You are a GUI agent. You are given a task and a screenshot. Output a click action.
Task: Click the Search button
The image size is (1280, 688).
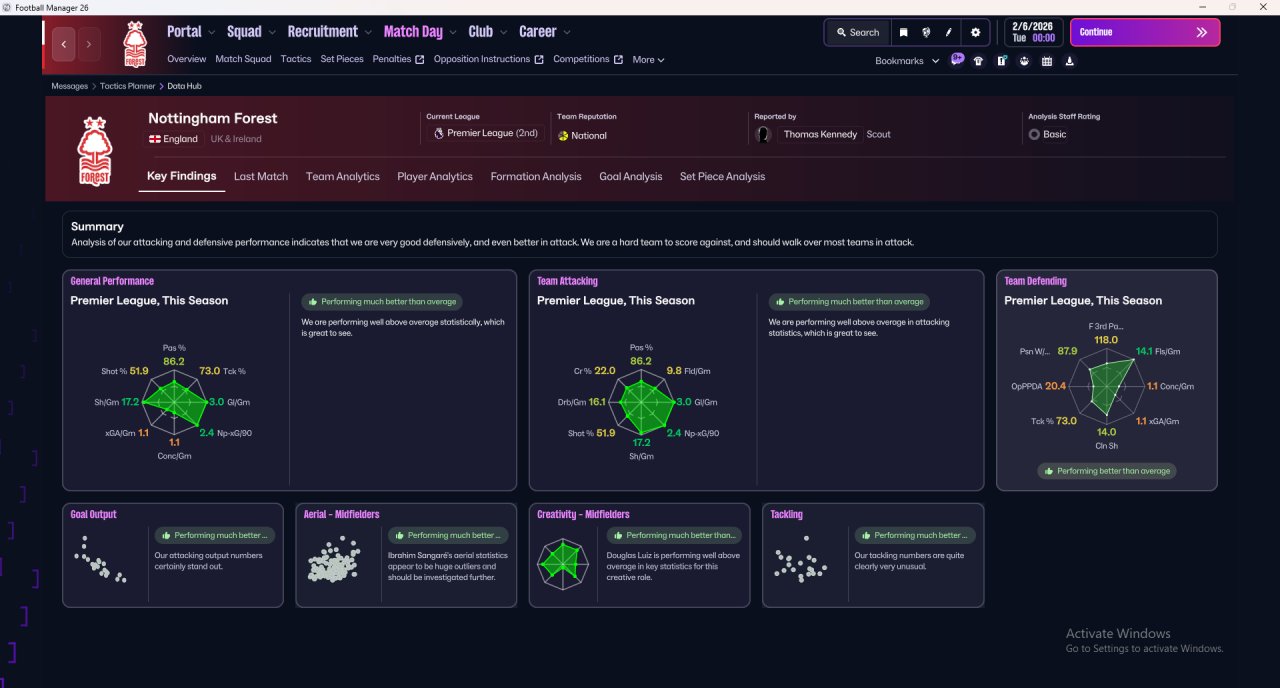pos(857,32)
